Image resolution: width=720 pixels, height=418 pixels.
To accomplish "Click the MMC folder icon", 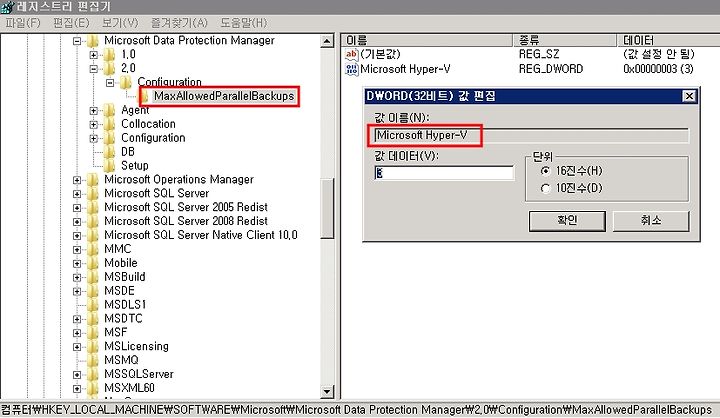I will pos(92,249).
